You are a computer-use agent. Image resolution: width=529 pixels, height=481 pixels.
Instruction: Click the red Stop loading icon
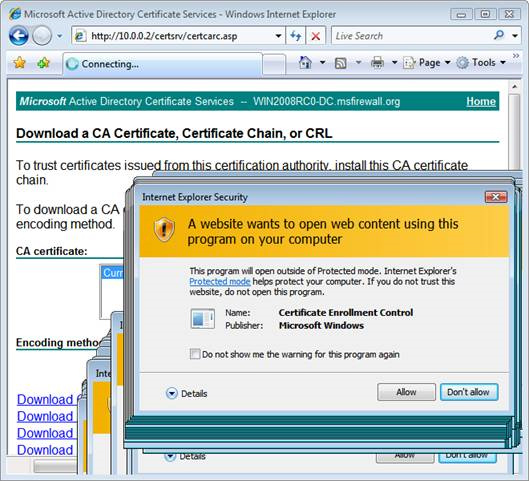pos(316,36)
